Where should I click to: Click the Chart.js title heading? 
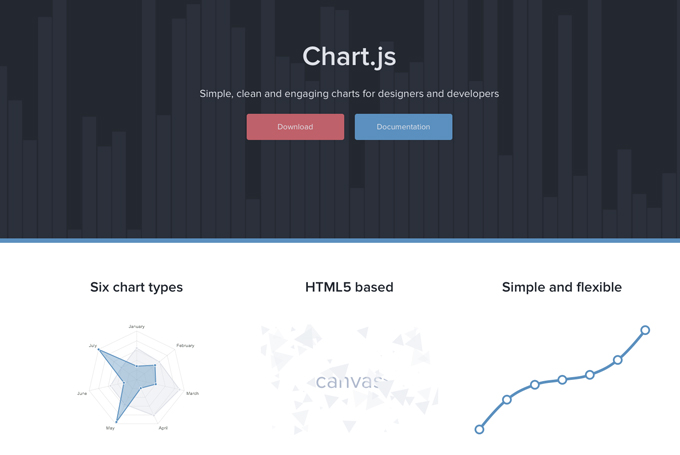(349, 57)
